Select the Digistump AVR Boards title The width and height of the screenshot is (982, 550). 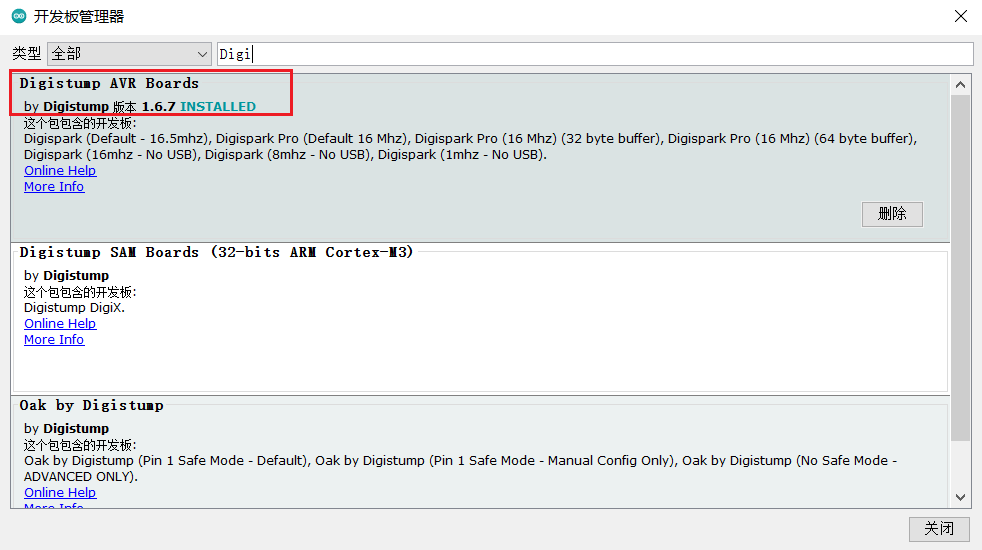[109, 83]
